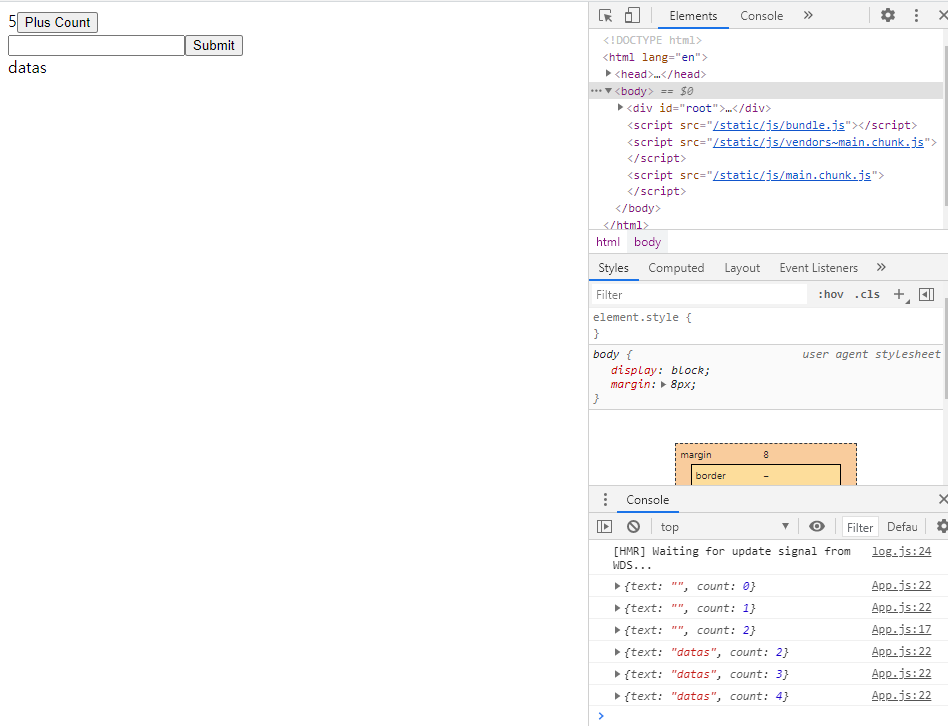
Task: Clear the console with the clear icon
Action: [x=633, y=527]
